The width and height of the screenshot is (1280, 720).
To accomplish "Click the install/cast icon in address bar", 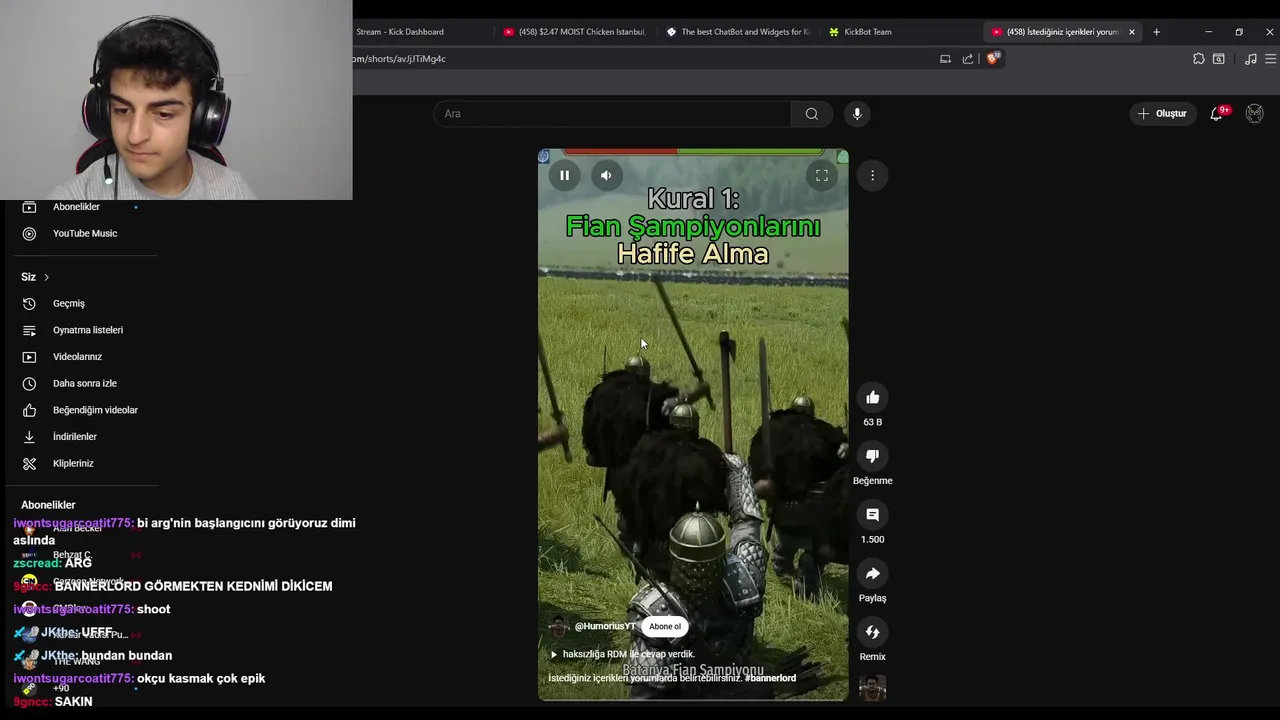I will point(945,59).
